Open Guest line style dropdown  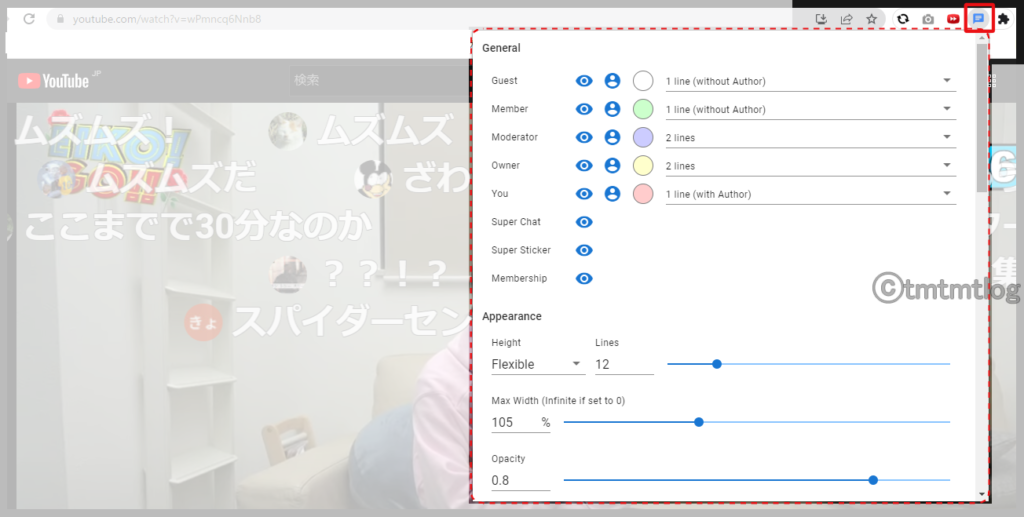(810, 82)
